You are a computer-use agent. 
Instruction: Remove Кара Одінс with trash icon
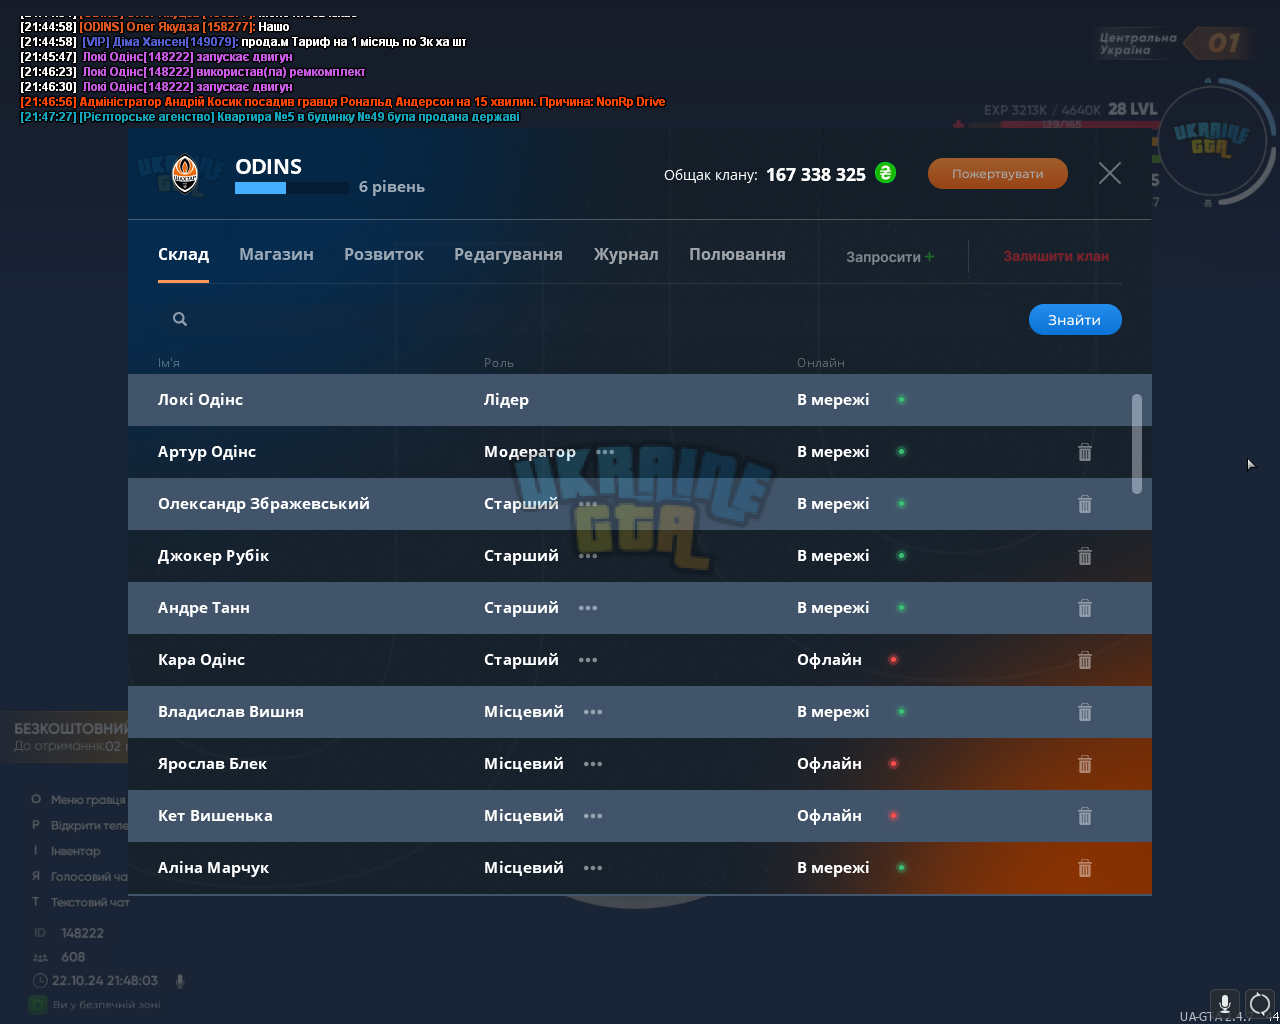click(1085, 660)
